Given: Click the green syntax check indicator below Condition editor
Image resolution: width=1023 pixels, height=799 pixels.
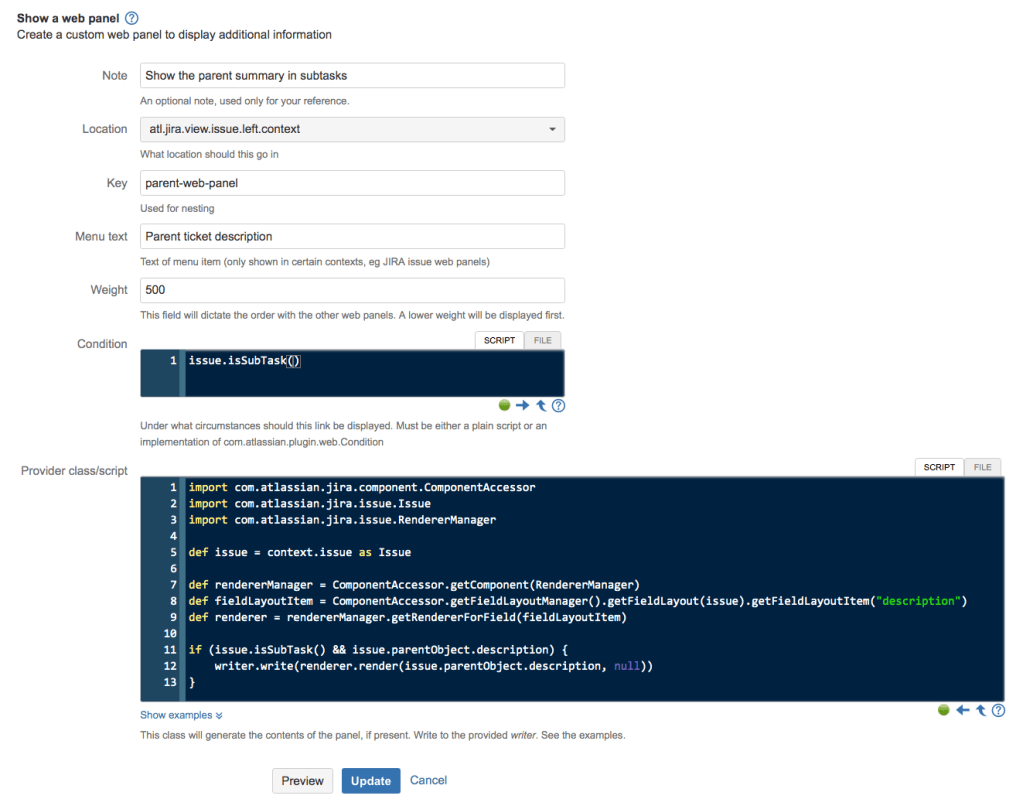Looking at the screenshot, I should tap(503, 405).
